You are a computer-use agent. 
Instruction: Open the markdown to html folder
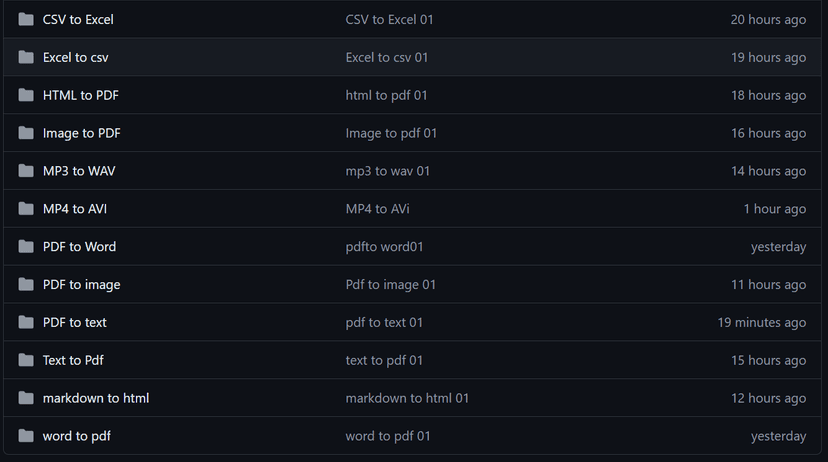pyautogui.click(x=95, y=398)
